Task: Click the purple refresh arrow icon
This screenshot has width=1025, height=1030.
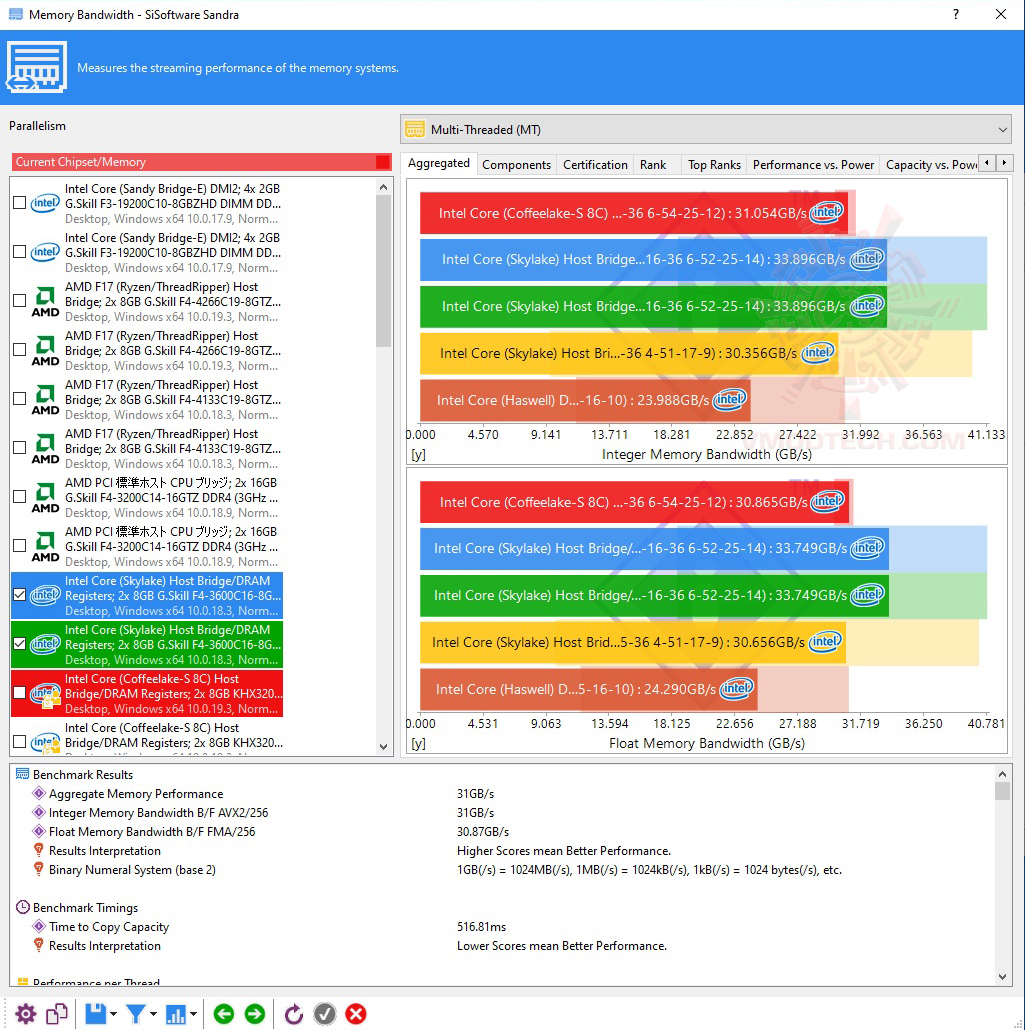Action: tap(294, 1014)
